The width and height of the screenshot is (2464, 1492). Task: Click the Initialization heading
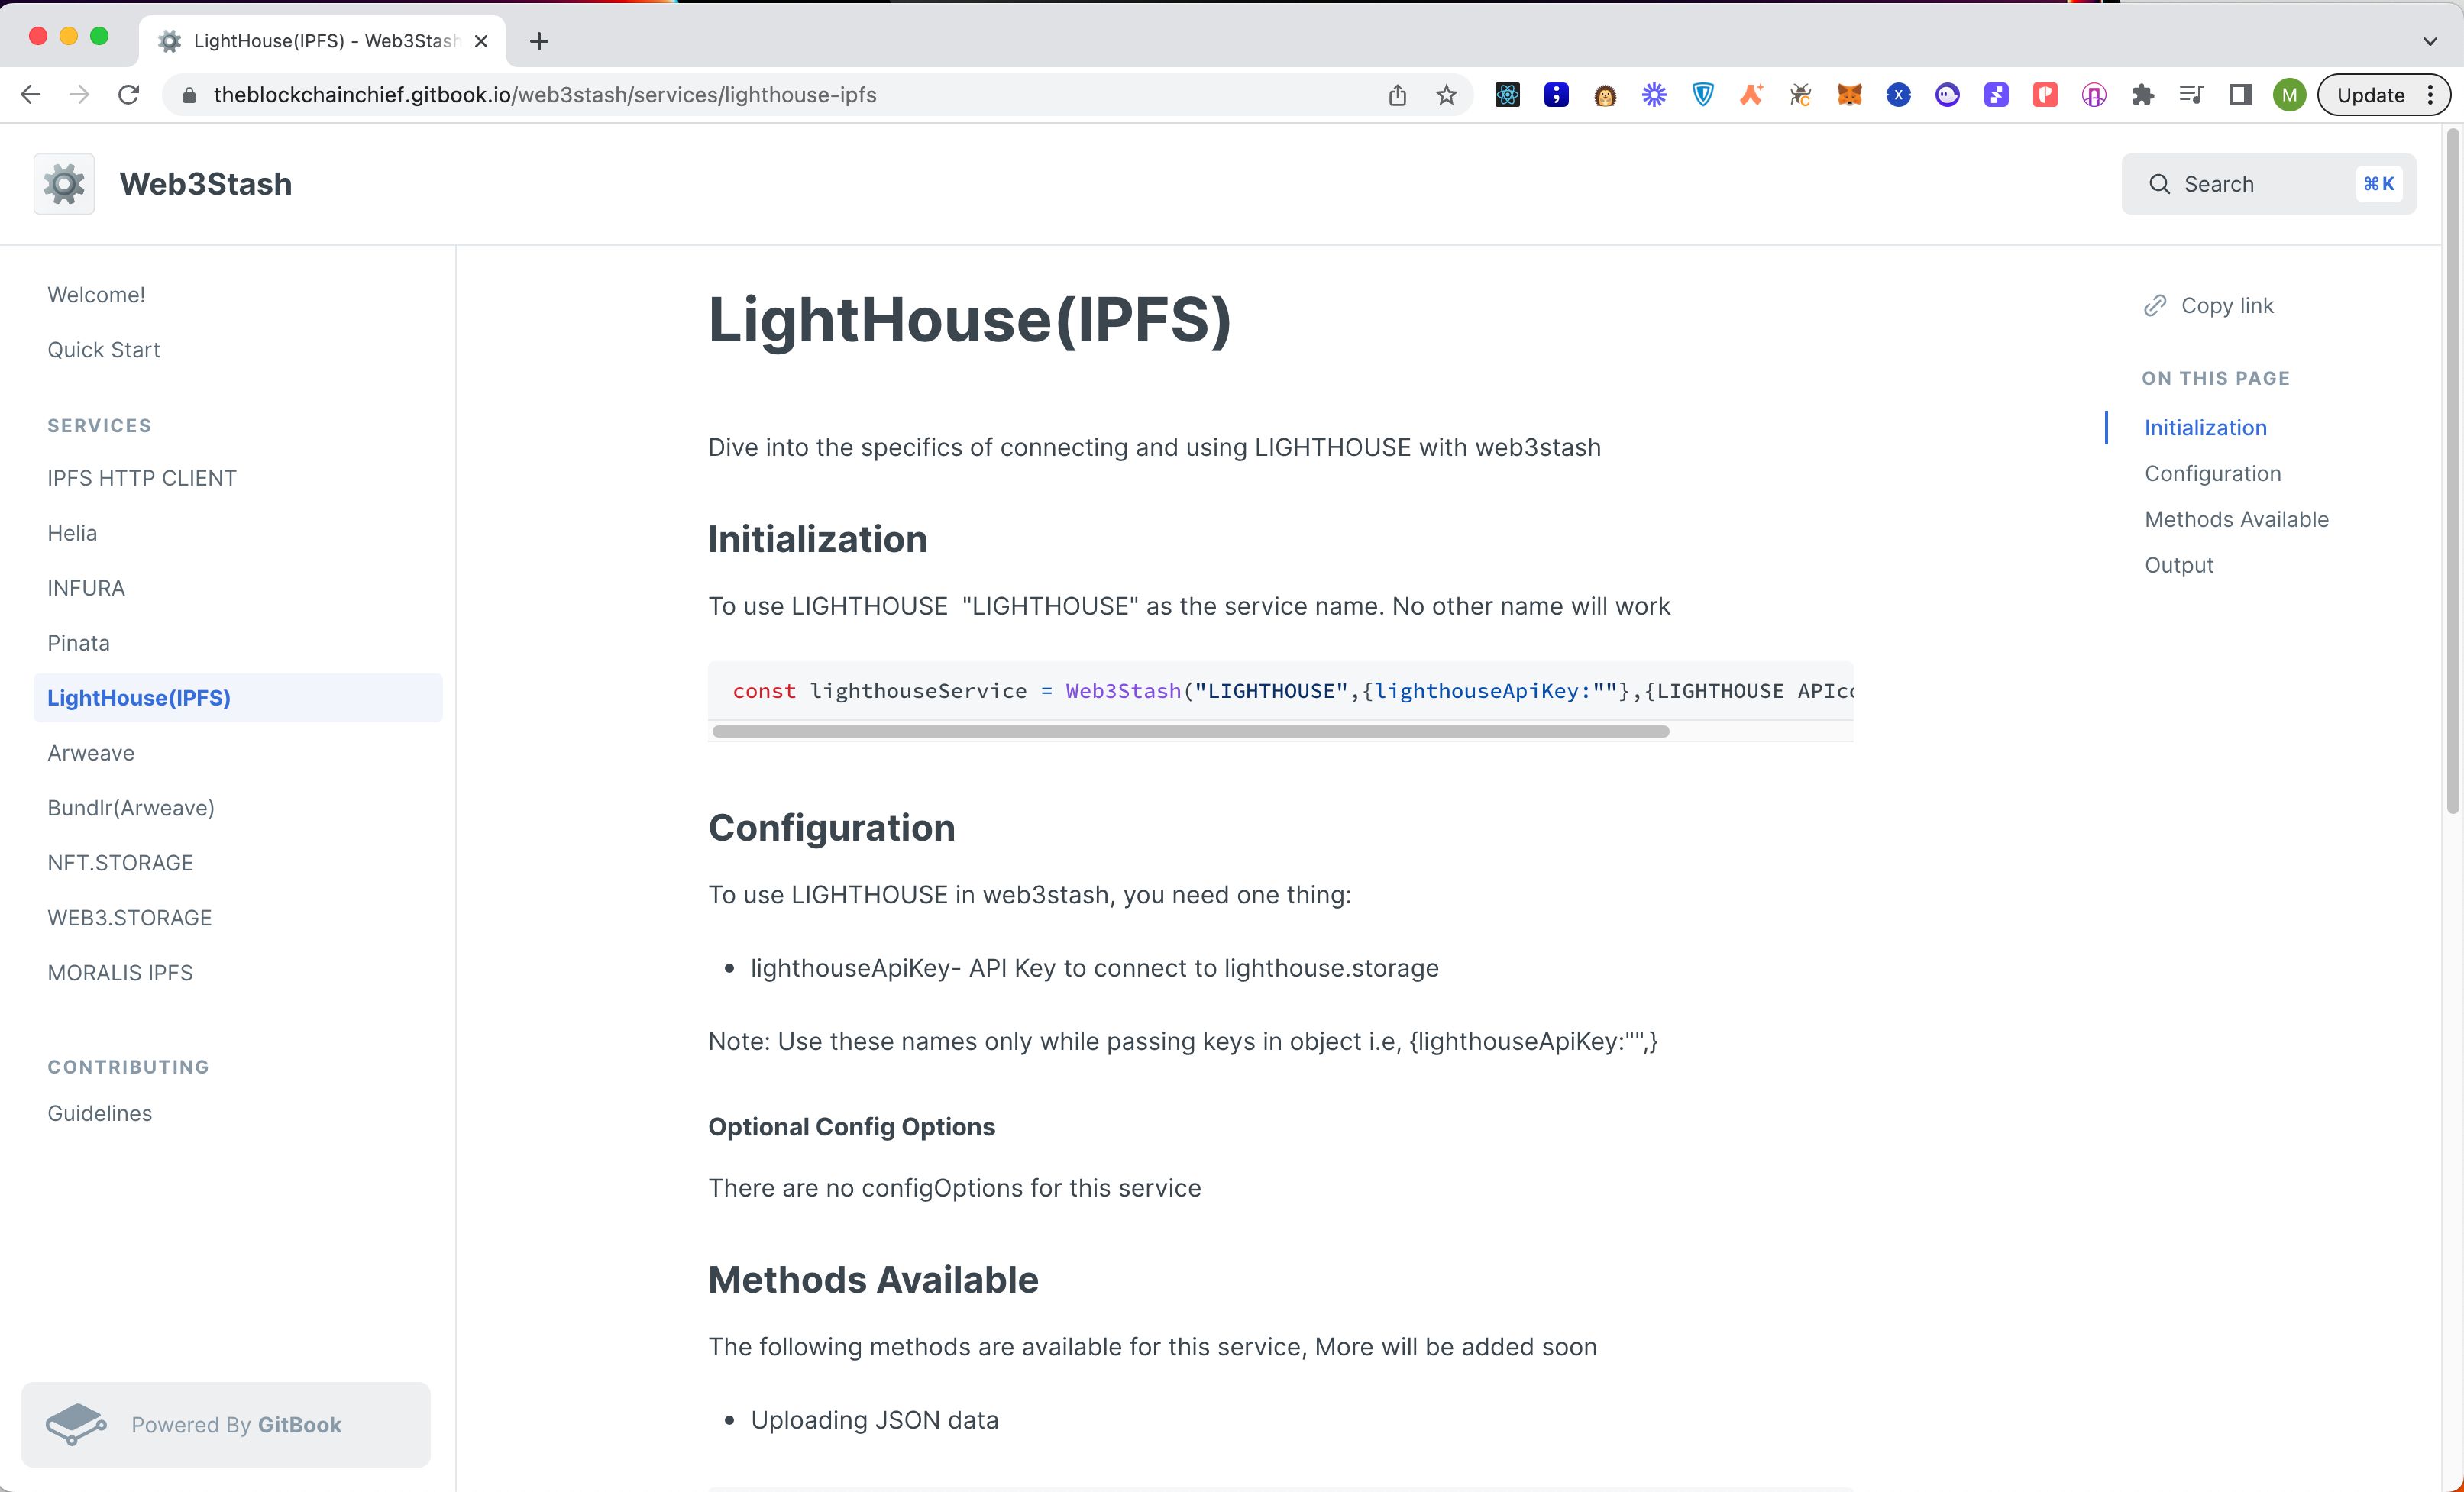pos(817,540)
